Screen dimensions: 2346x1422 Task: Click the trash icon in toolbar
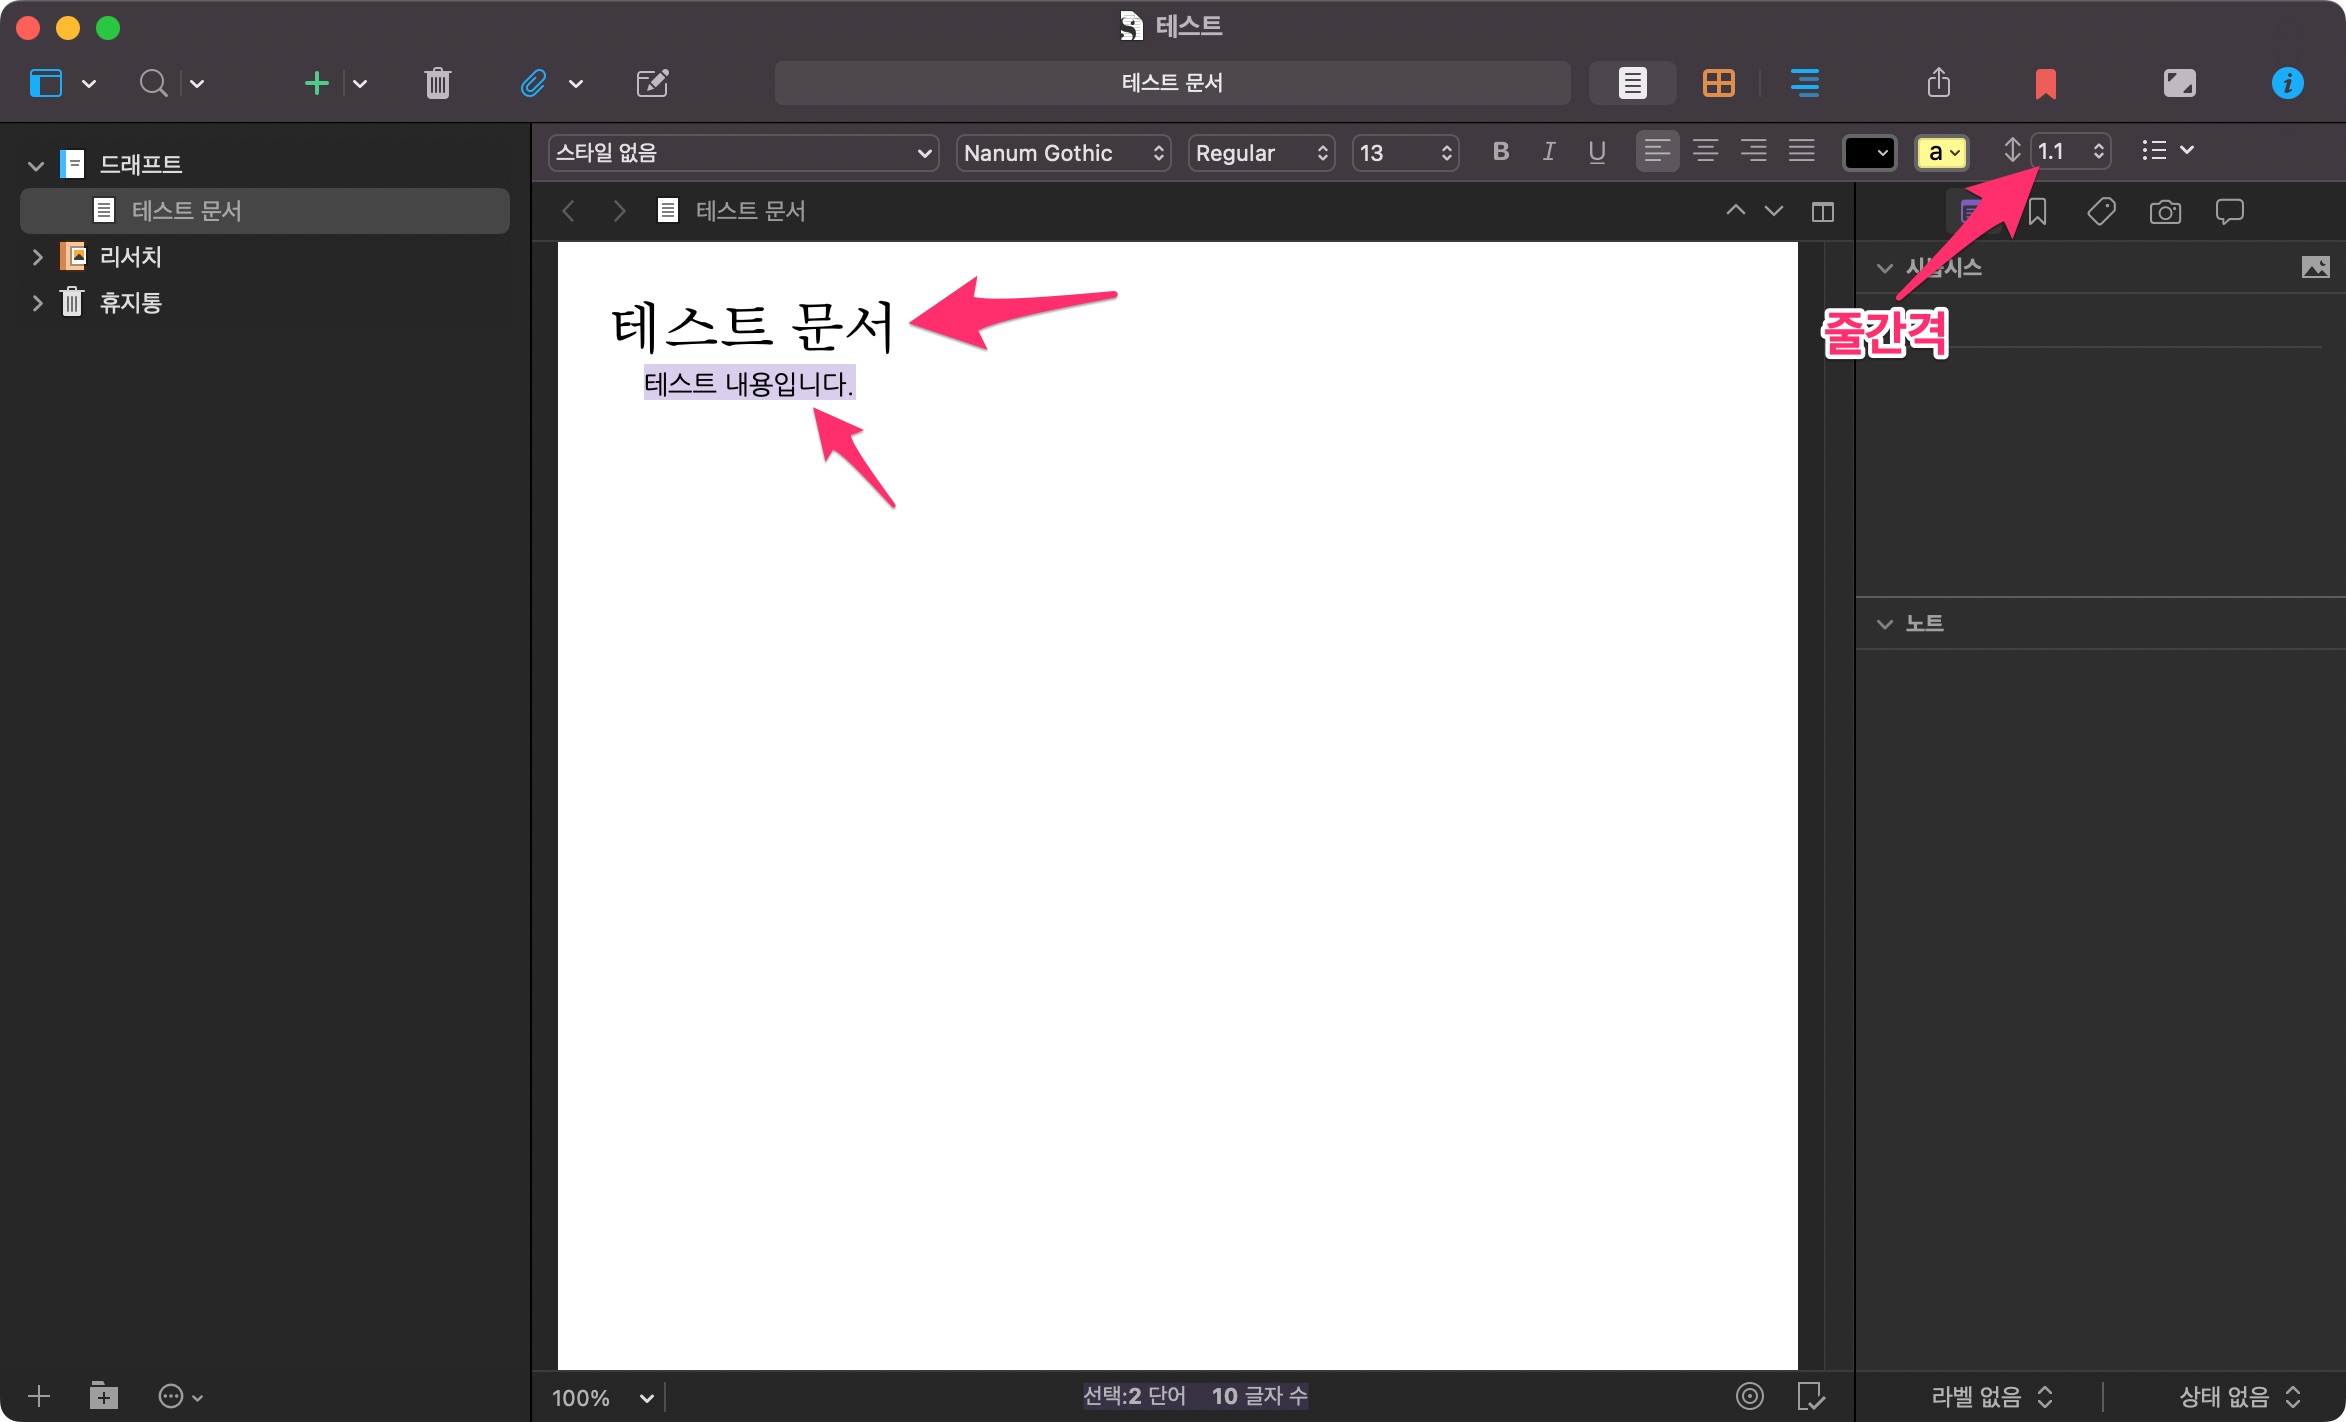click(437, 83)
